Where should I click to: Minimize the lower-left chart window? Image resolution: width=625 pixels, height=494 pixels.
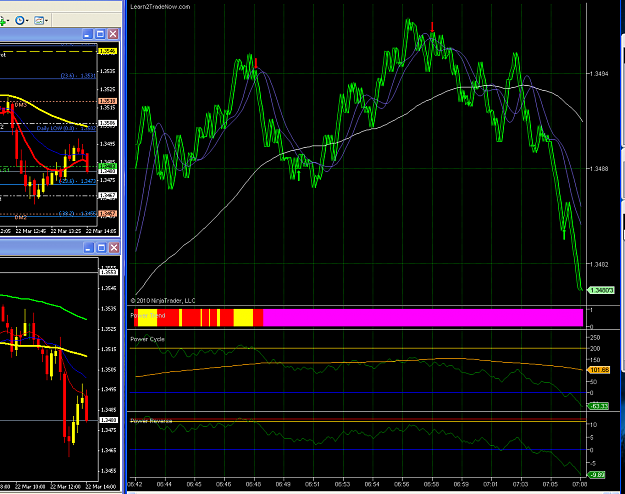[x=88, y=248]
